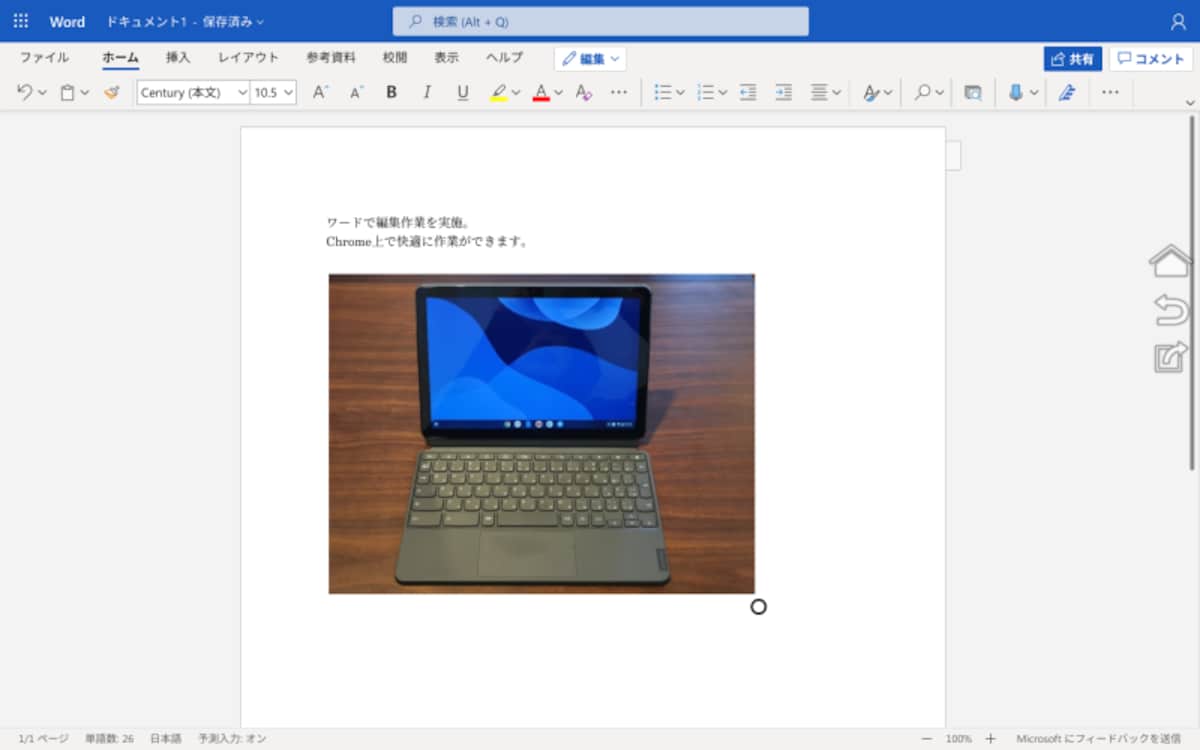
Task: Click the paragraph alignment icon
Action: 819,92
